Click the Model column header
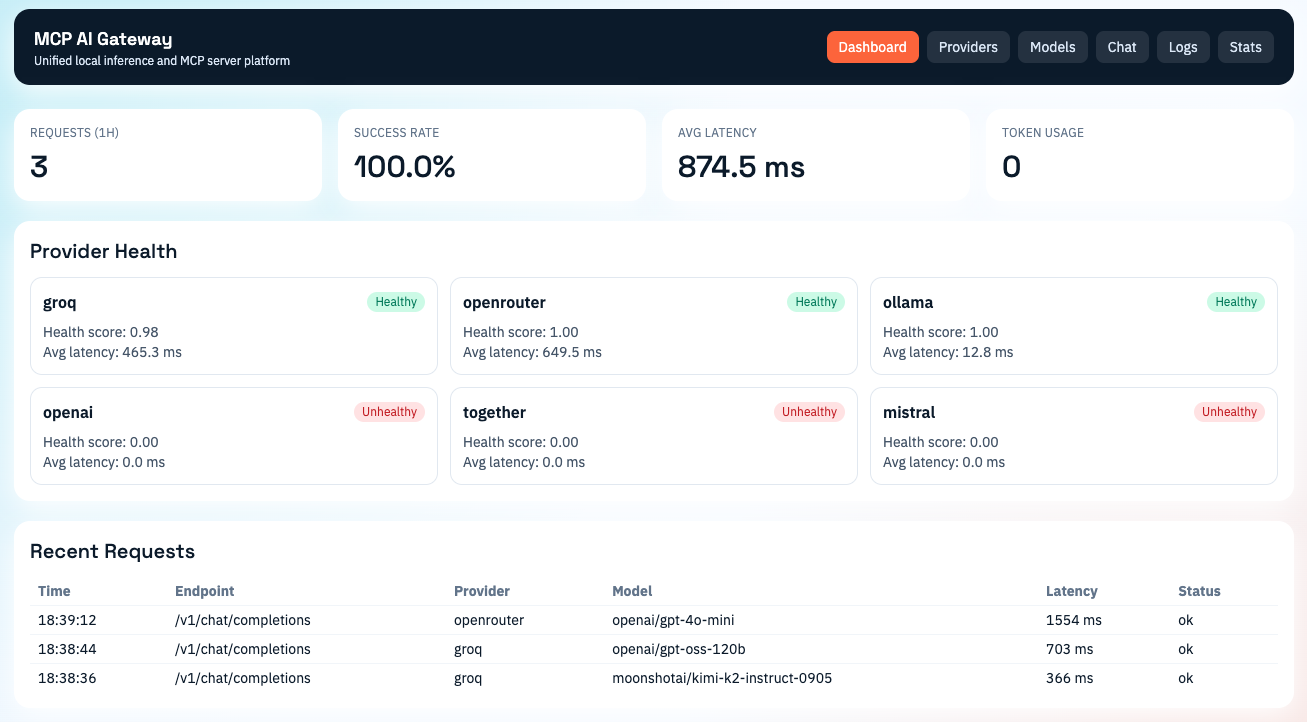The image size is (1307, 722). click(632, 591)
